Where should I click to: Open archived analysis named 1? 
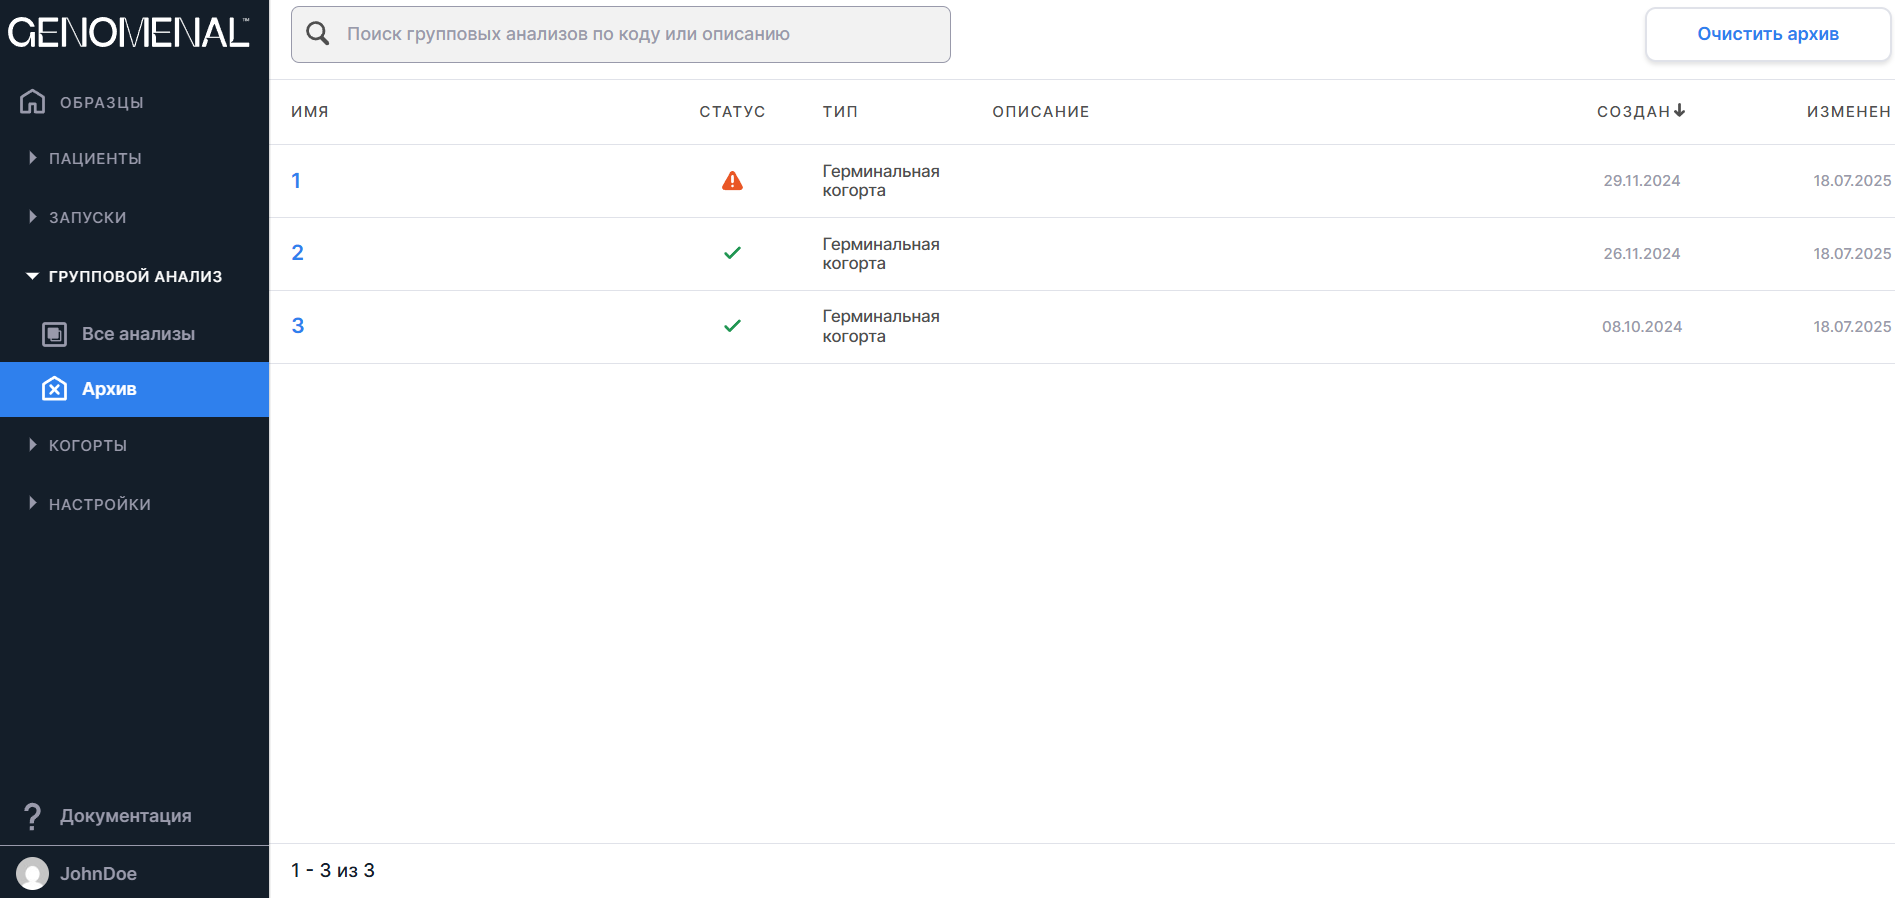[296, 181]
